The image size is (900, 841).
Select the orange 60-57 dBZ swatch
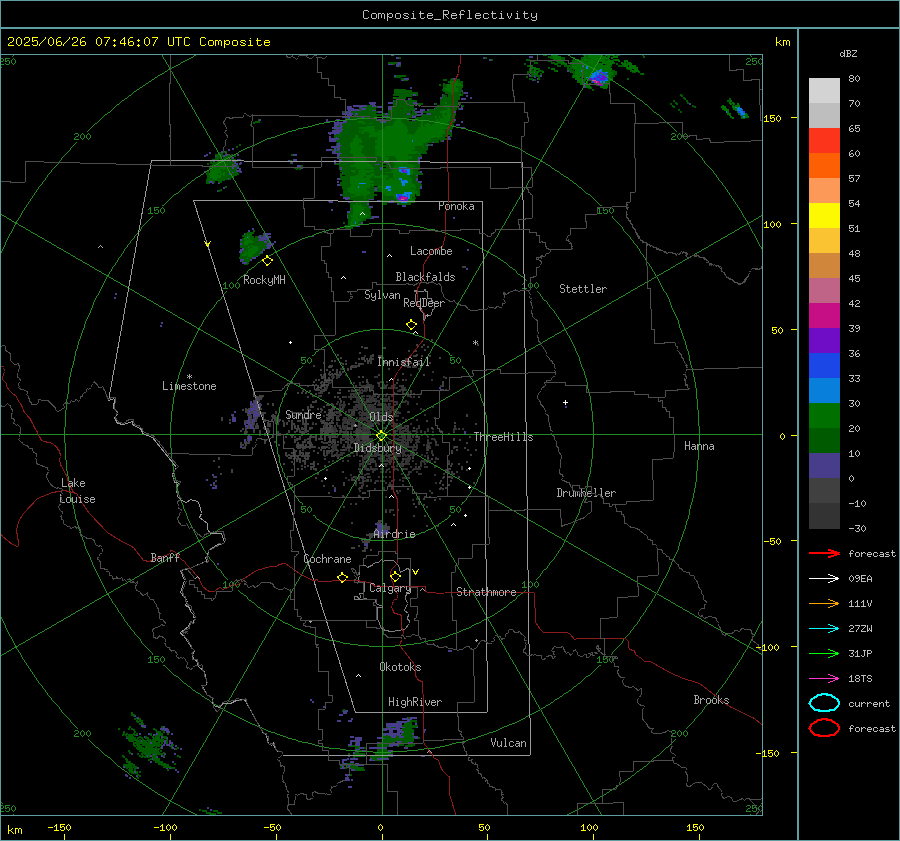click(x=824, y=165)
